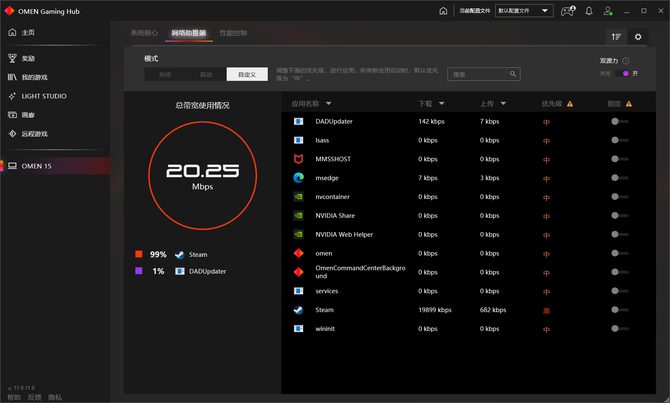Click the warning triangle next to 优先级

570,104
